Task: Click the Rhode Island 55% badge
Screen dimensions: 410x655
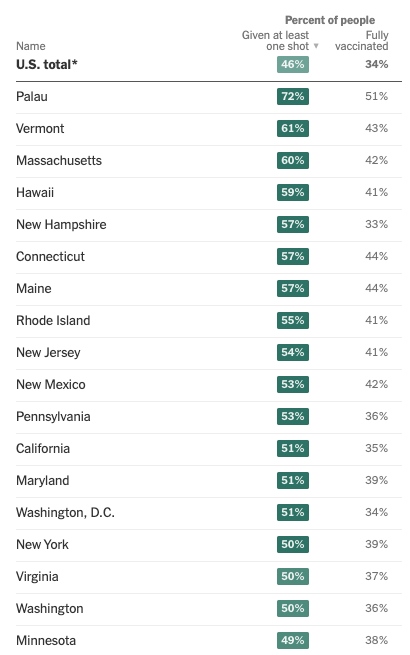Action: [293, 320]
